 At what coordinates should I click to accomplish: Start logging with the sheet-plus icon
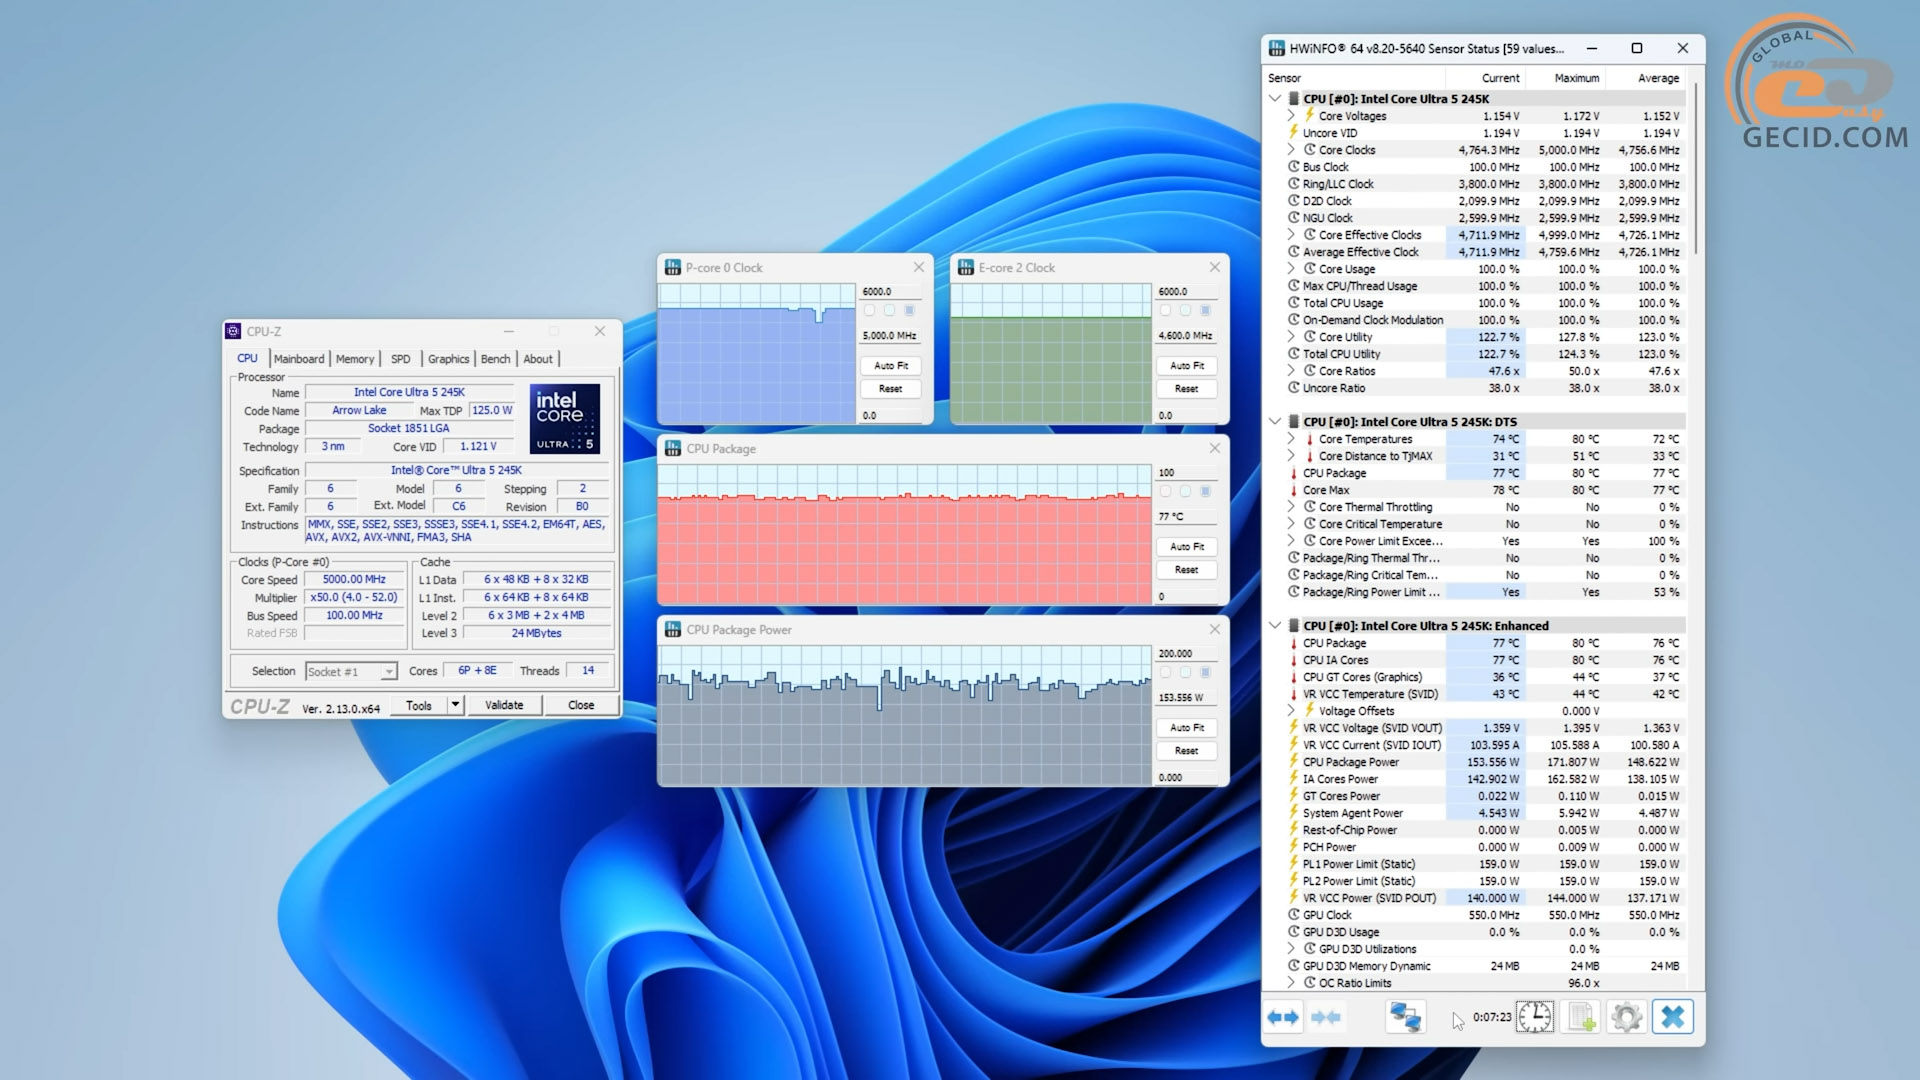coord(1581,1017)
